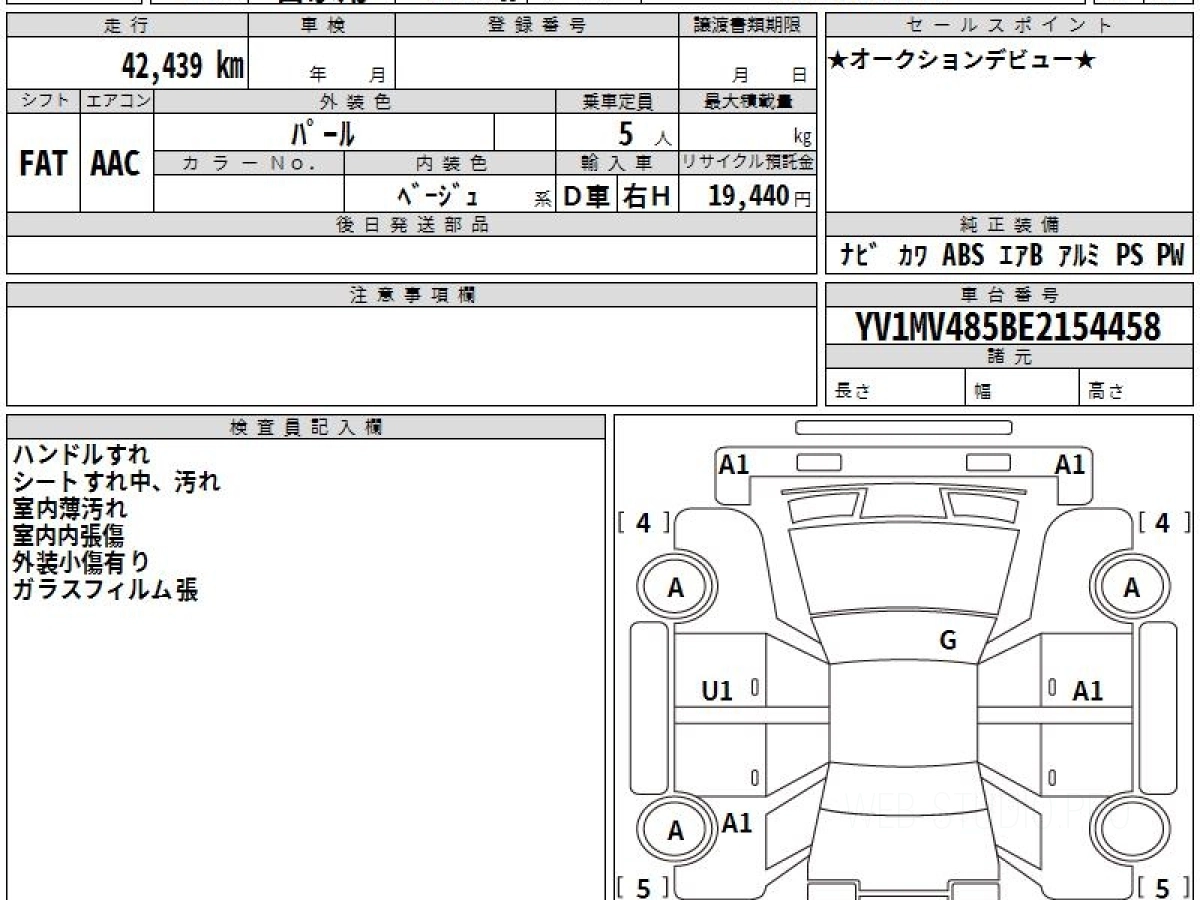Click the 室内薄汚れ note line

tap(70, 508)
